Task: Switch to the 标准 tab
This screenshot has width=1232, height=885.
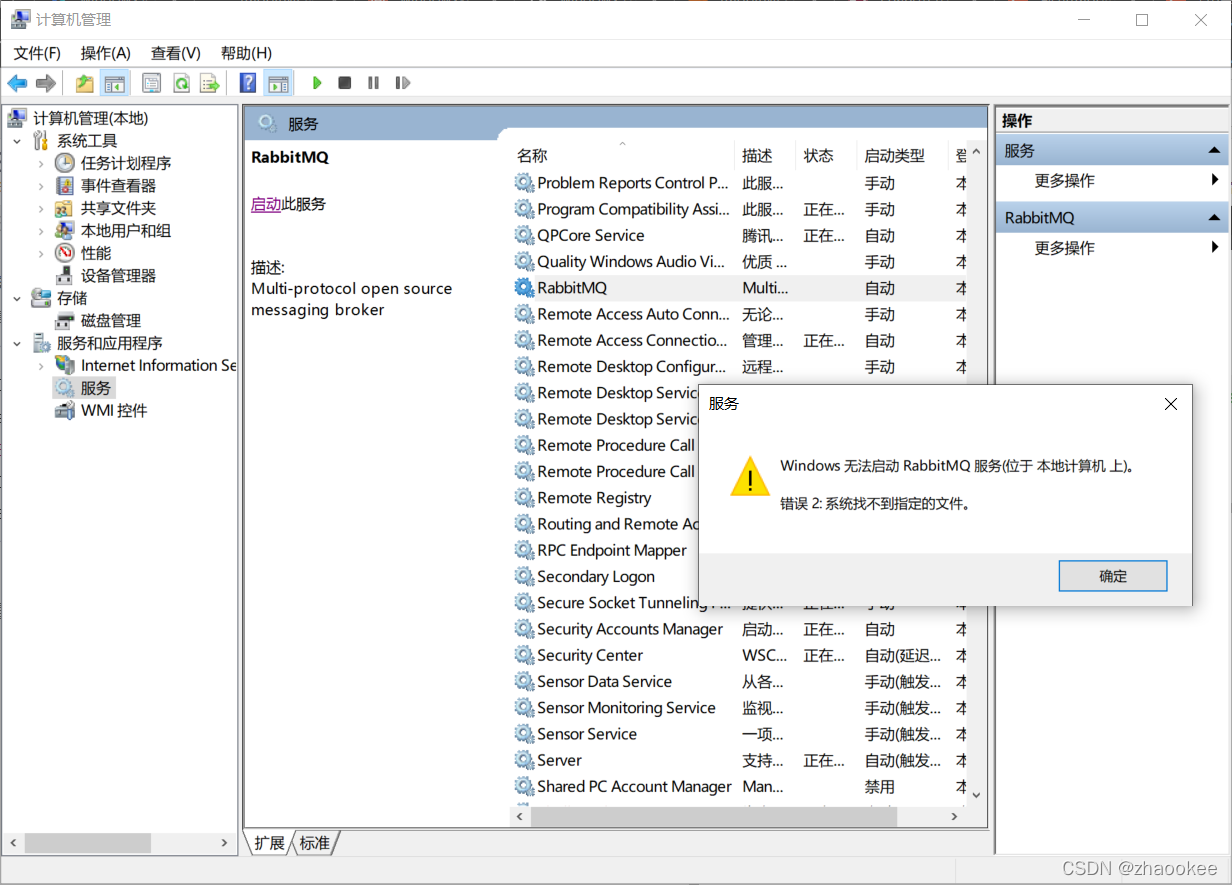Action: [314, 843]
